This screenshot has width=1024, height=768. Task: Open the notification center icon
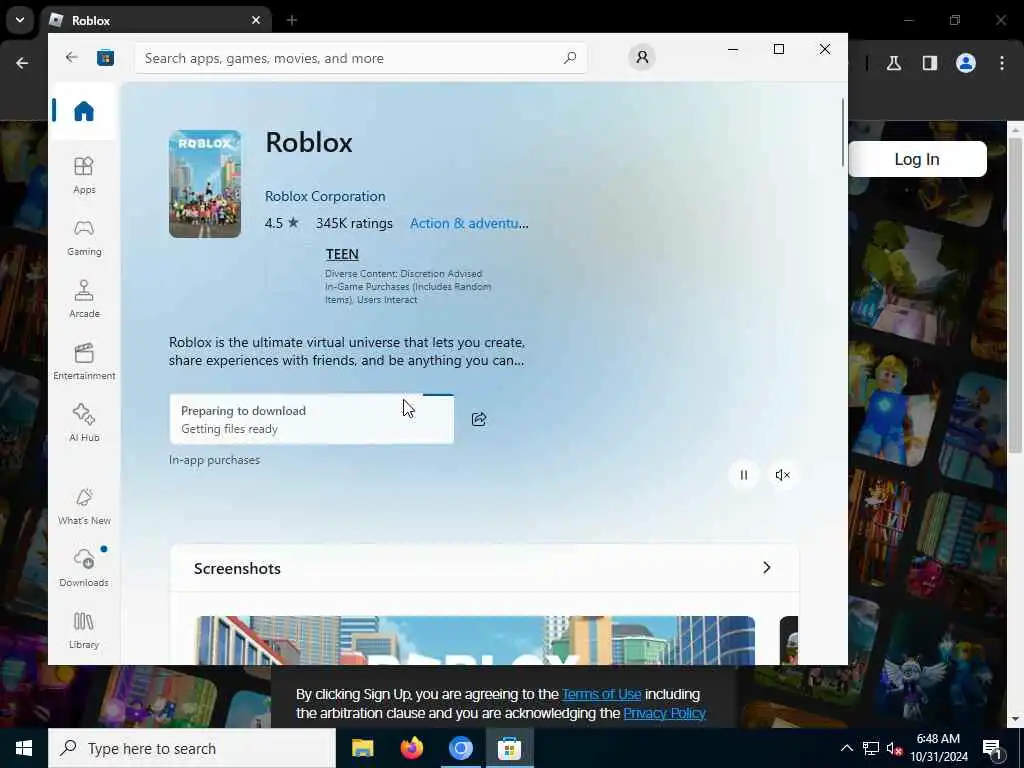click(x=993, y=748)
